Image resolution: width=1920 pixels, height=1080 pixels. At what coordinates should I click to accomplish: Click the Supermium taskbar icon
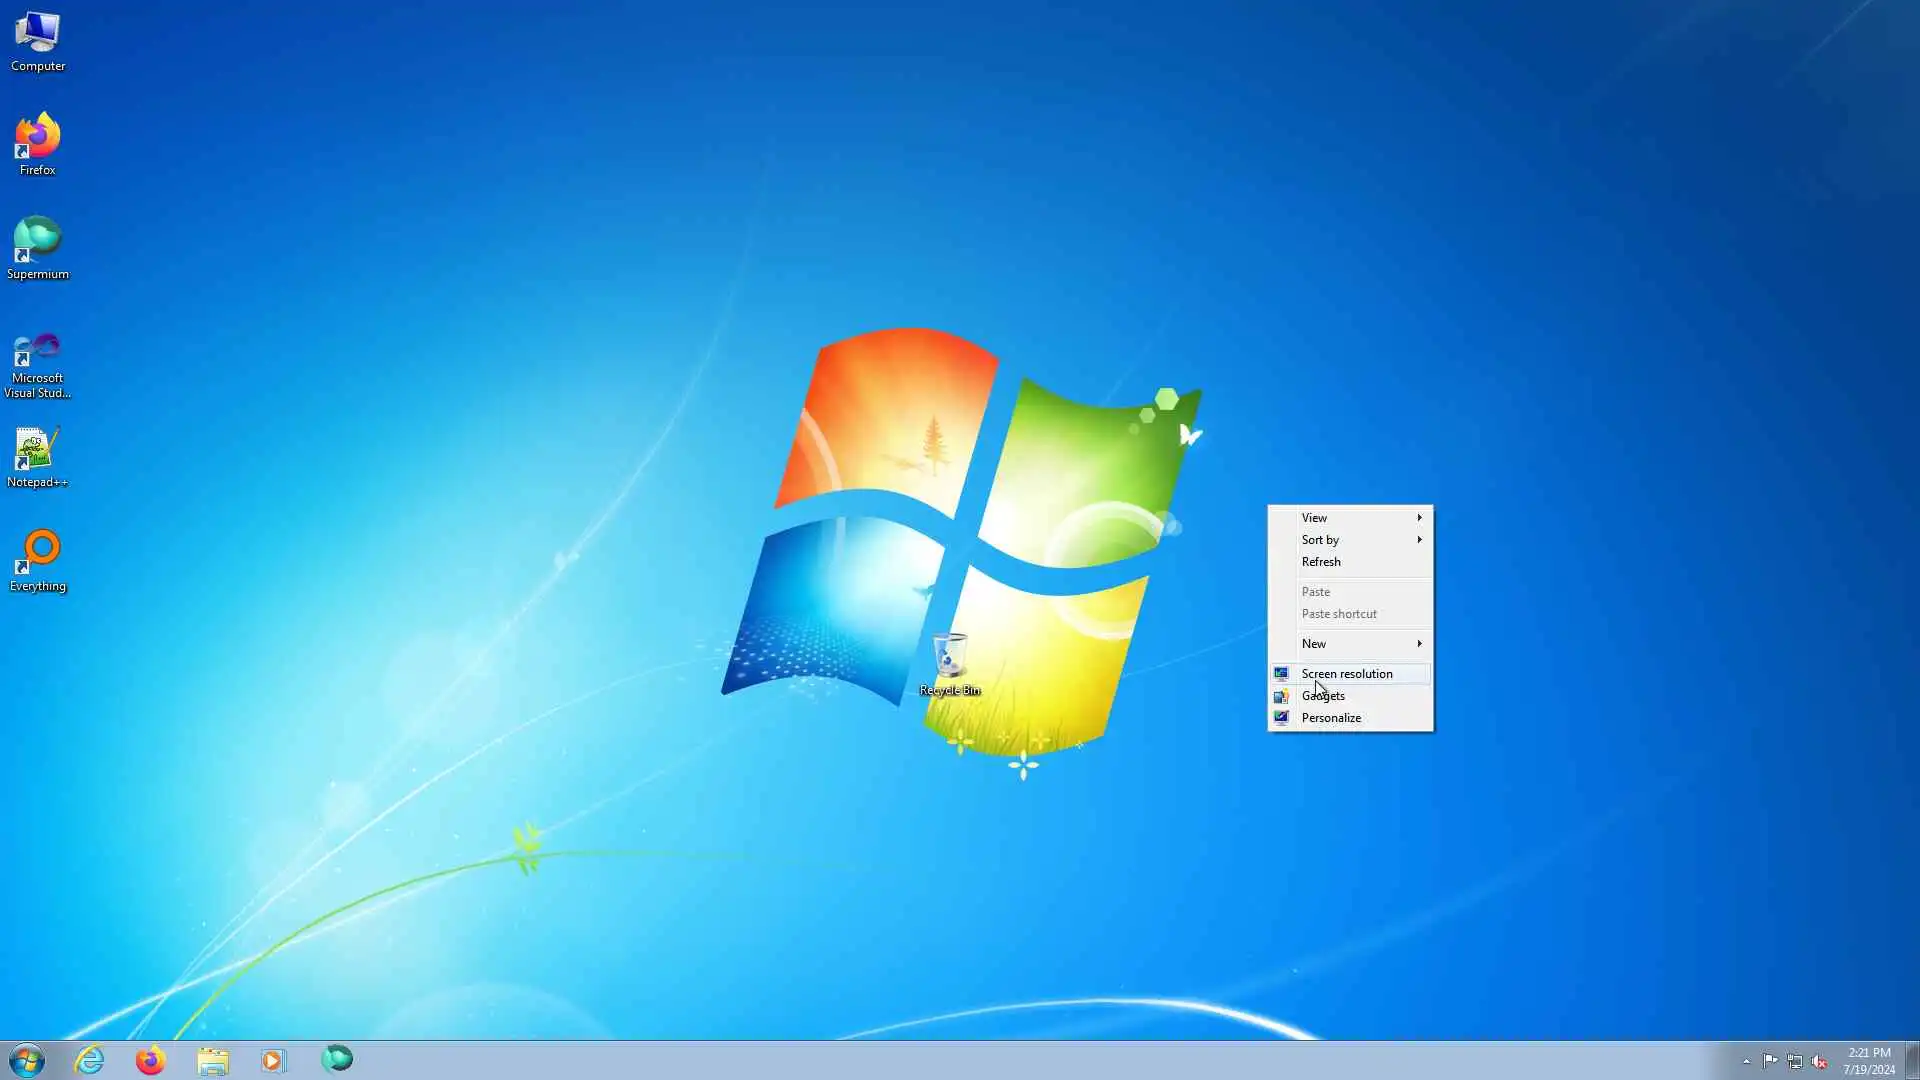pos(337,1060)
